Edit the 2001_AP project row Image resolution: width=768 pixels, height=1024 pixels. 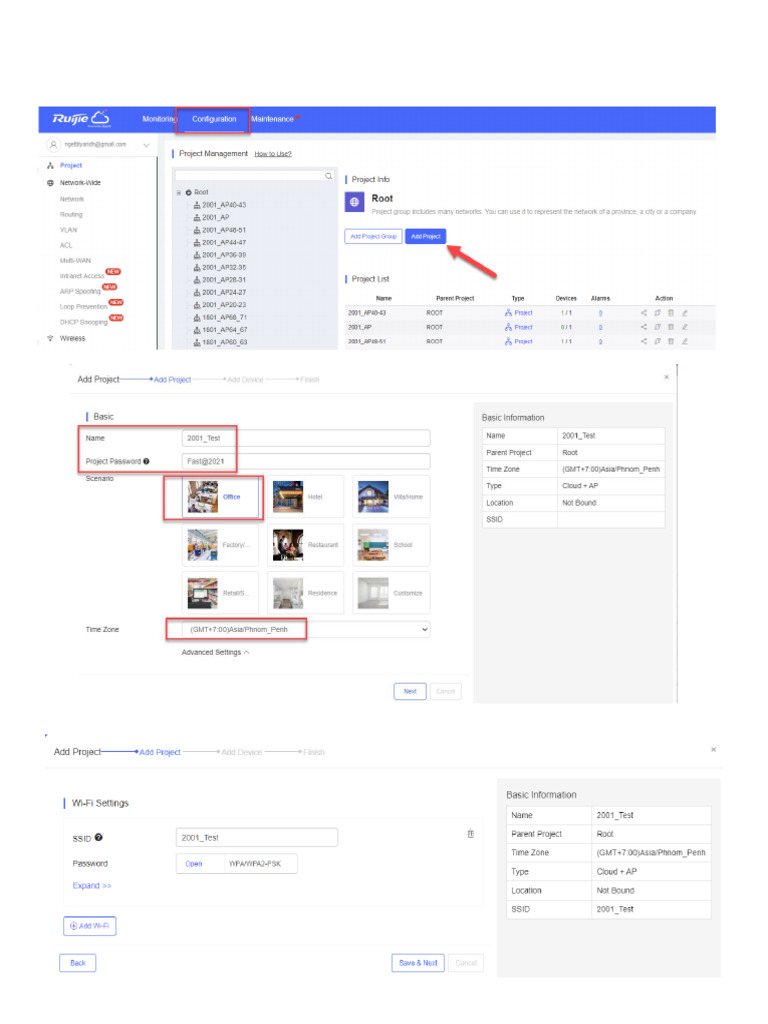pos(684,327)
